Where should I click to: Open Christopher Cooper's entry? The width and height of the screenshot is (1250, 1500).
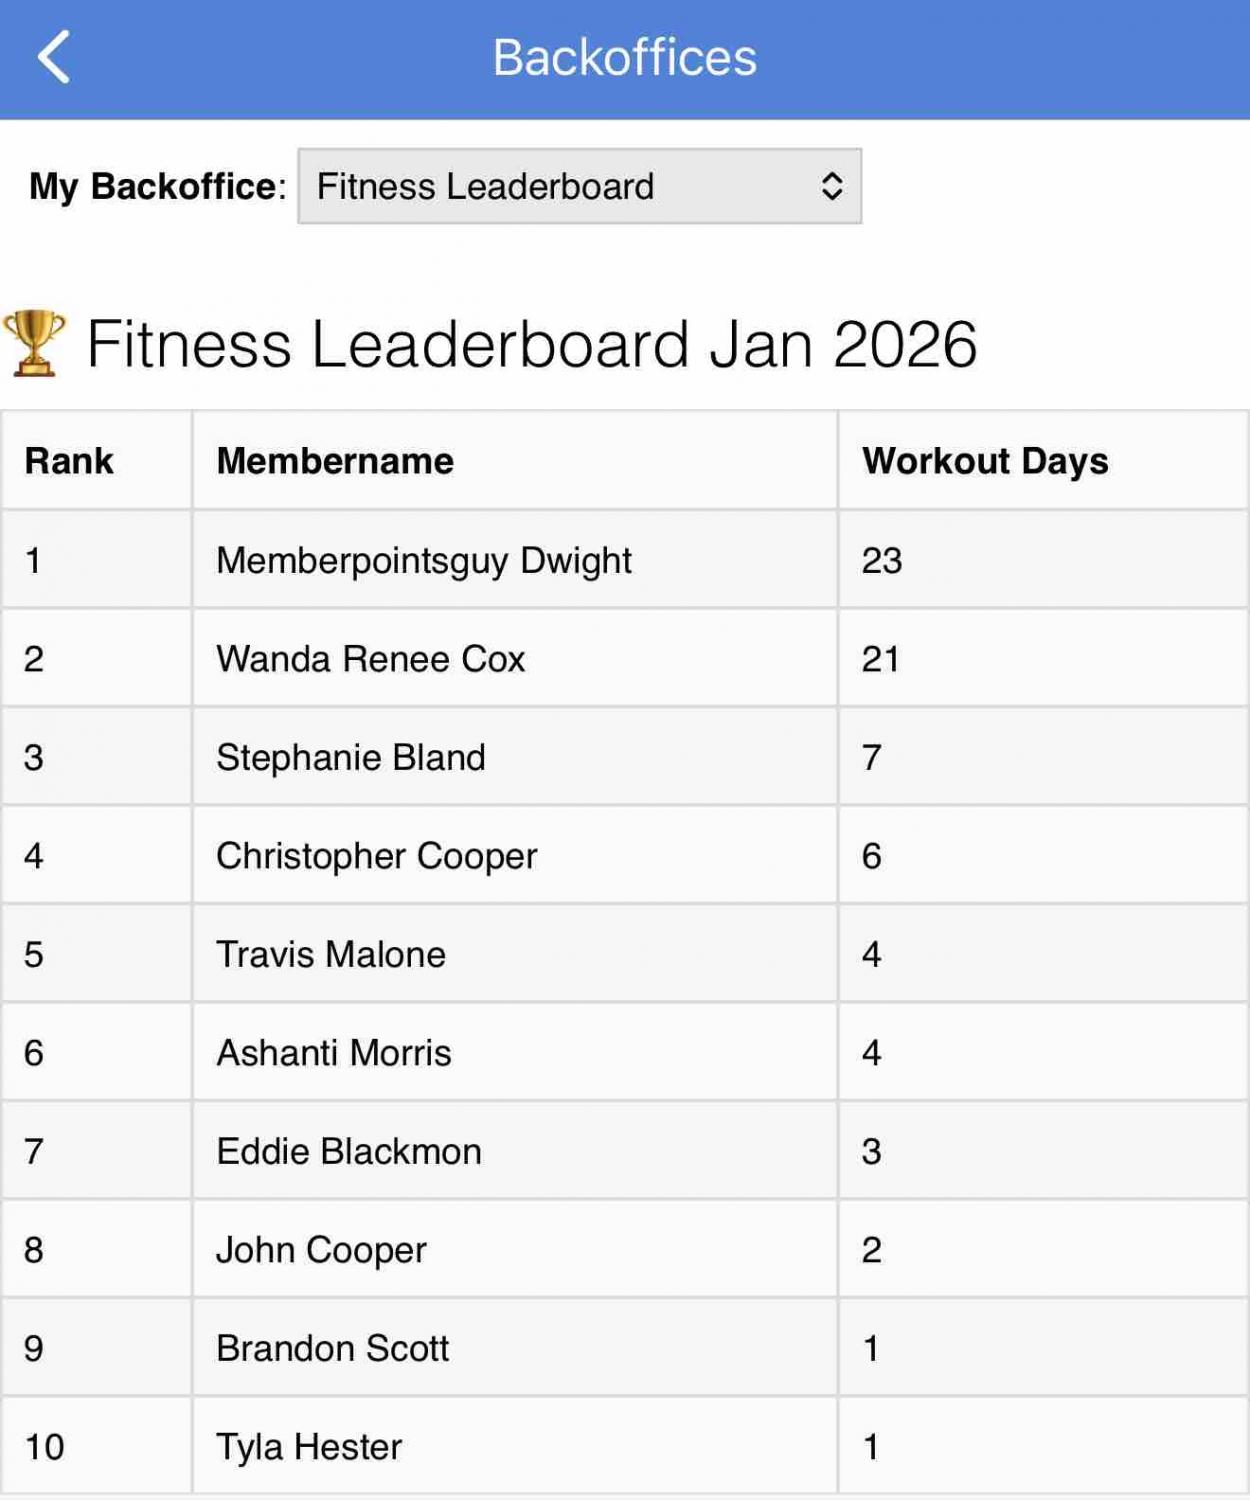tap(377, 856)
